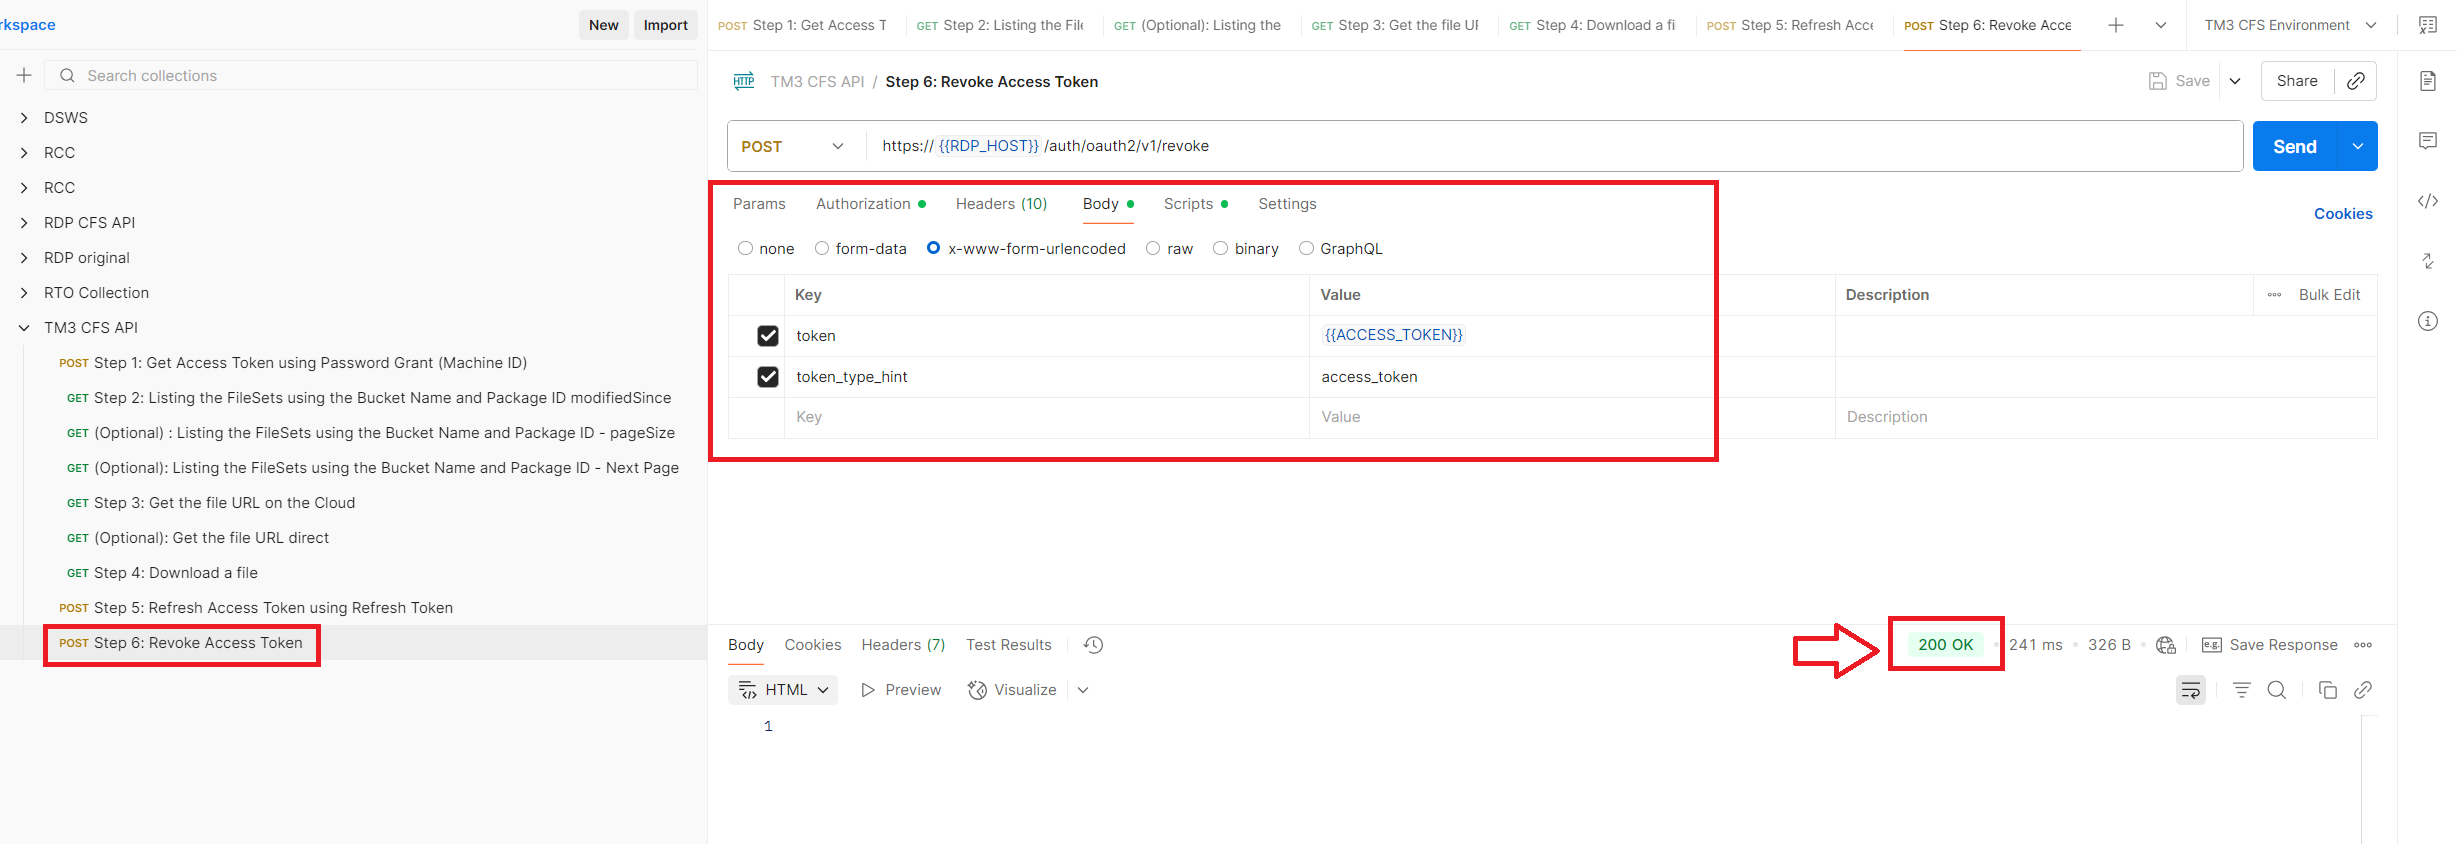Open the info icon in right sidebar
The height and width of the screenshot is (844, 2457).
2427,321
